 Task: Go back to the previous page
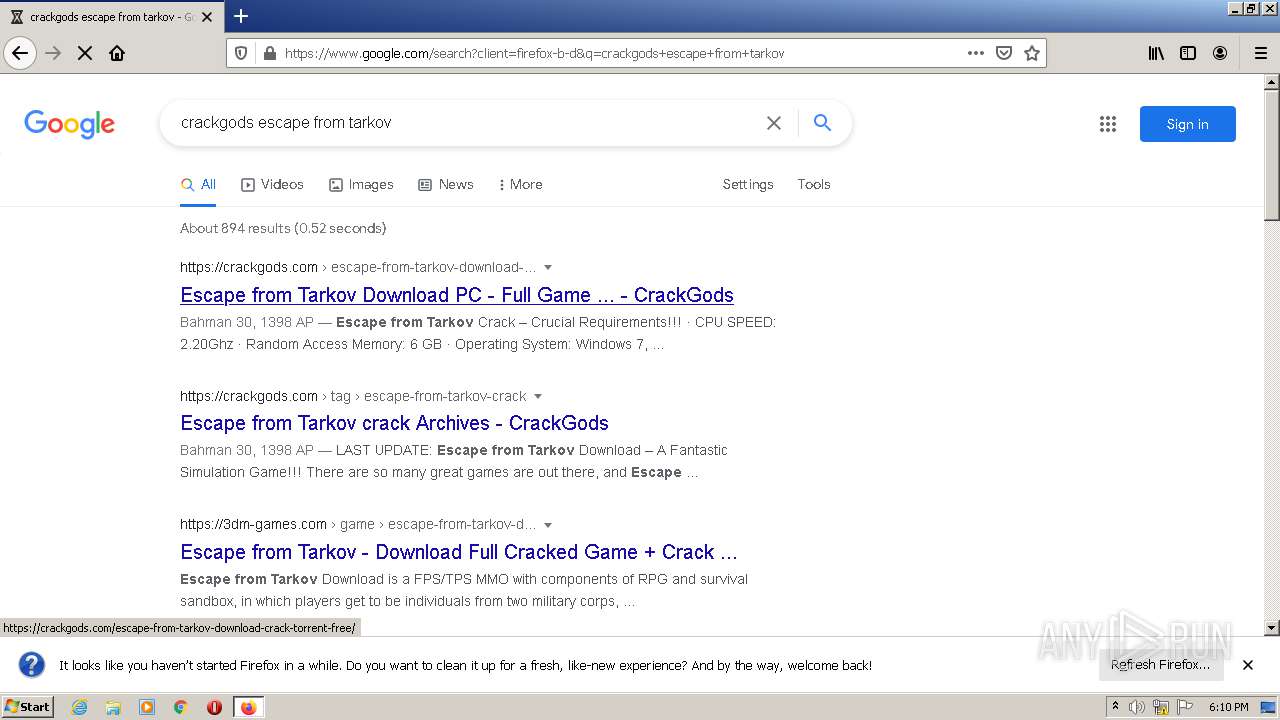(20, 53)
